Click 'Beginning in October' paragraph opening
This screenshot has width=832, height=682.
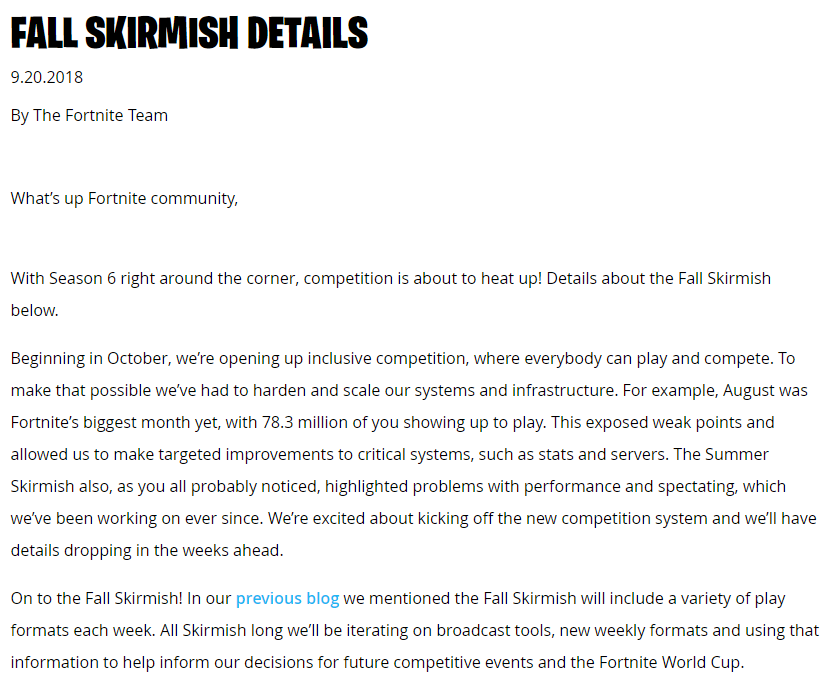tap(89, 359)
